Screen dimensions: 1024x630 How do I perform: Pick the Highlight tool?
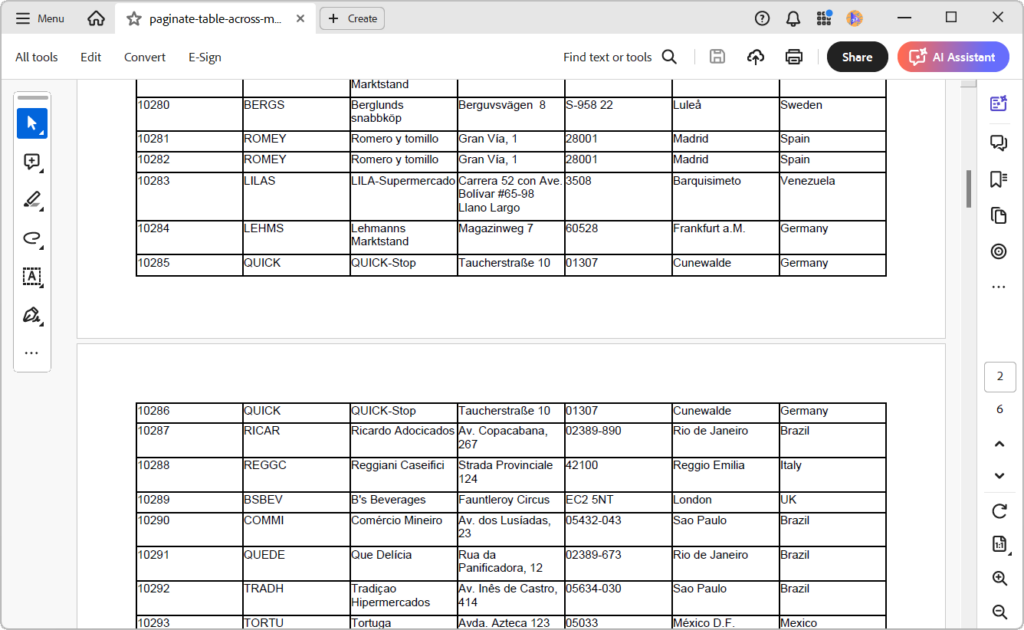click(31, 199)
